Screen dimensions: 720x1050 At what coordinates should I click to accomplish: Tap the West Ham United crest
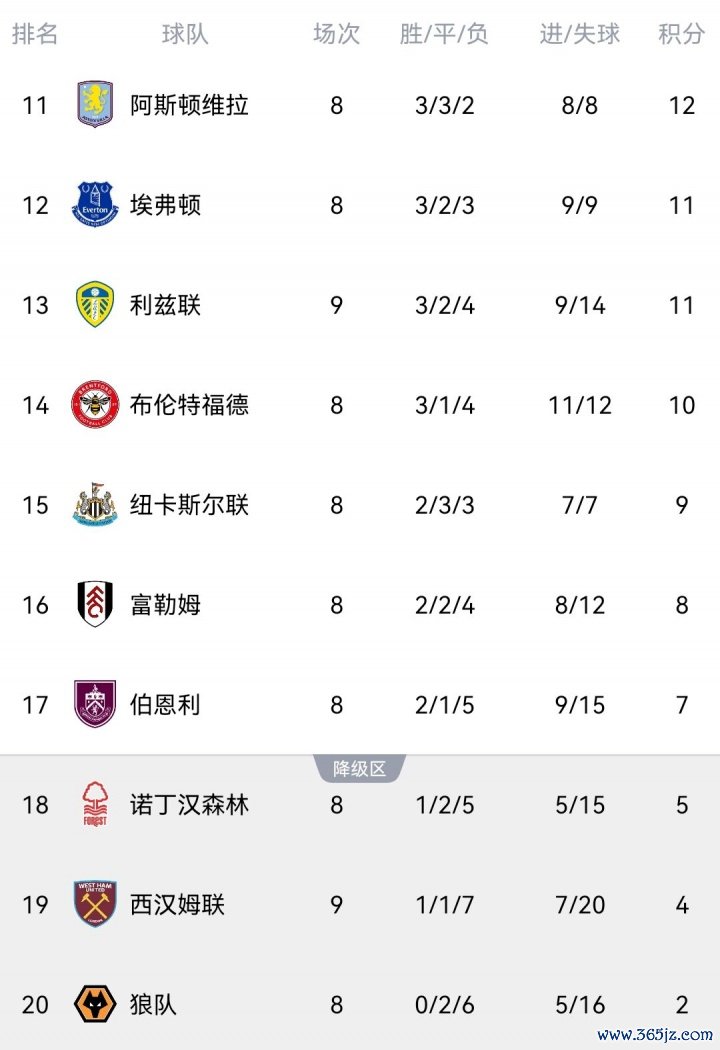(x=95, y=905)
